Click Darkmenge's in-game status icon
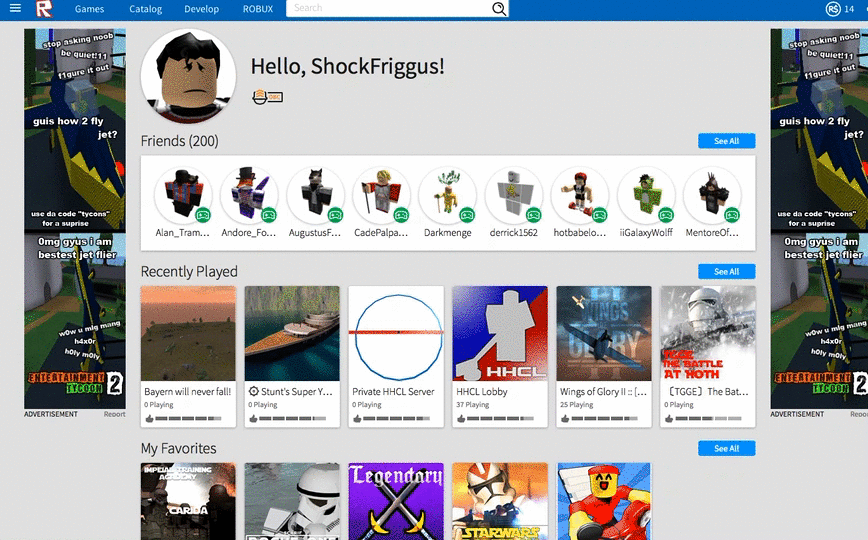868x540 pixels. (x=467, y=215)
